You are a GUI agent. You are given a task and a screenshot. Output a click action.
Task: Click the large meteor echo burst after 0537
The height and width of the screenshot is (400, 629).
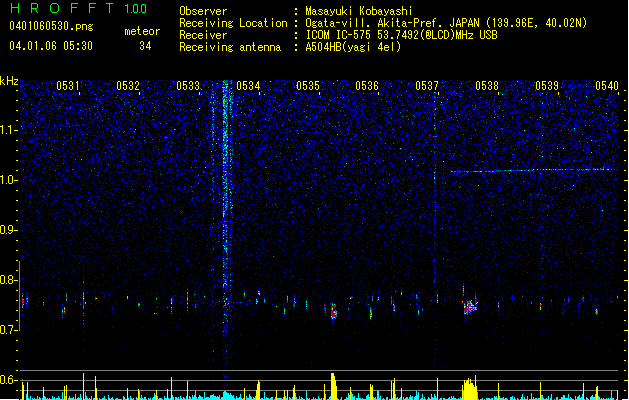pos(470,307)
